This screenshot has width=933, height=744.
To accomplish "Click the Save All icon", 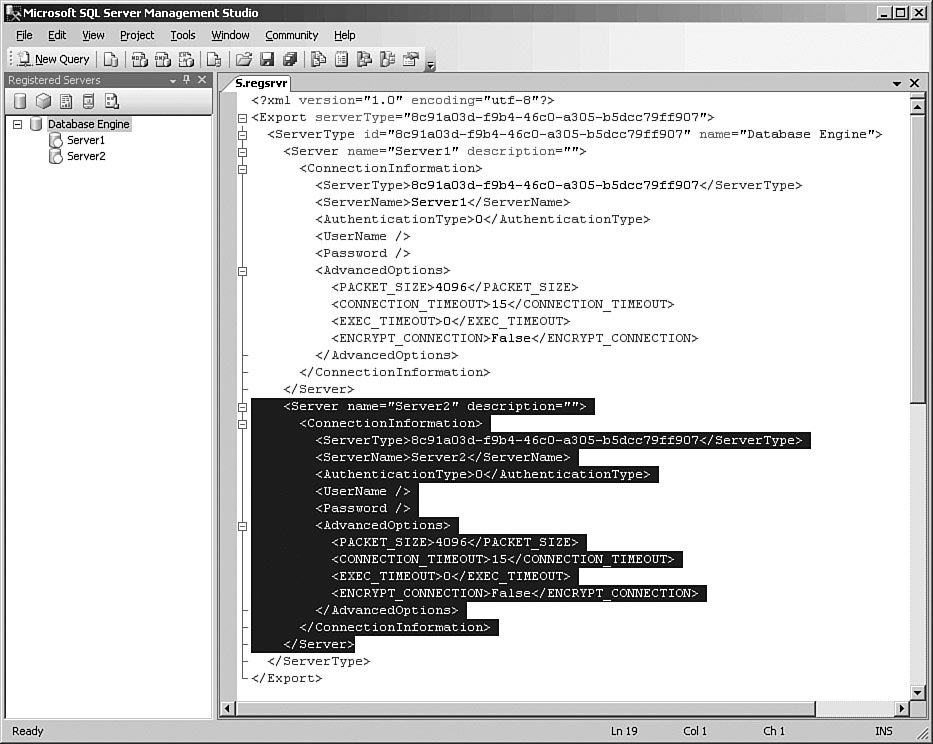I will 290,59.
